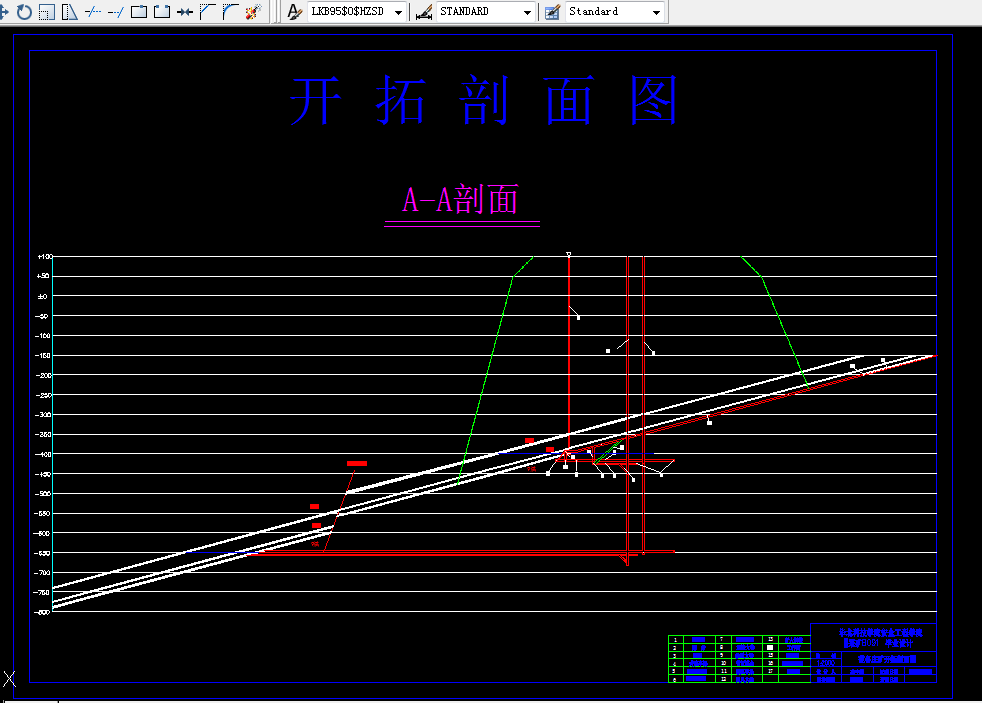The height and width of the screenshot is (703, 982).
Task: Click the UCS X-axis icon in the drawing corner
Action: tap(9, 679)
